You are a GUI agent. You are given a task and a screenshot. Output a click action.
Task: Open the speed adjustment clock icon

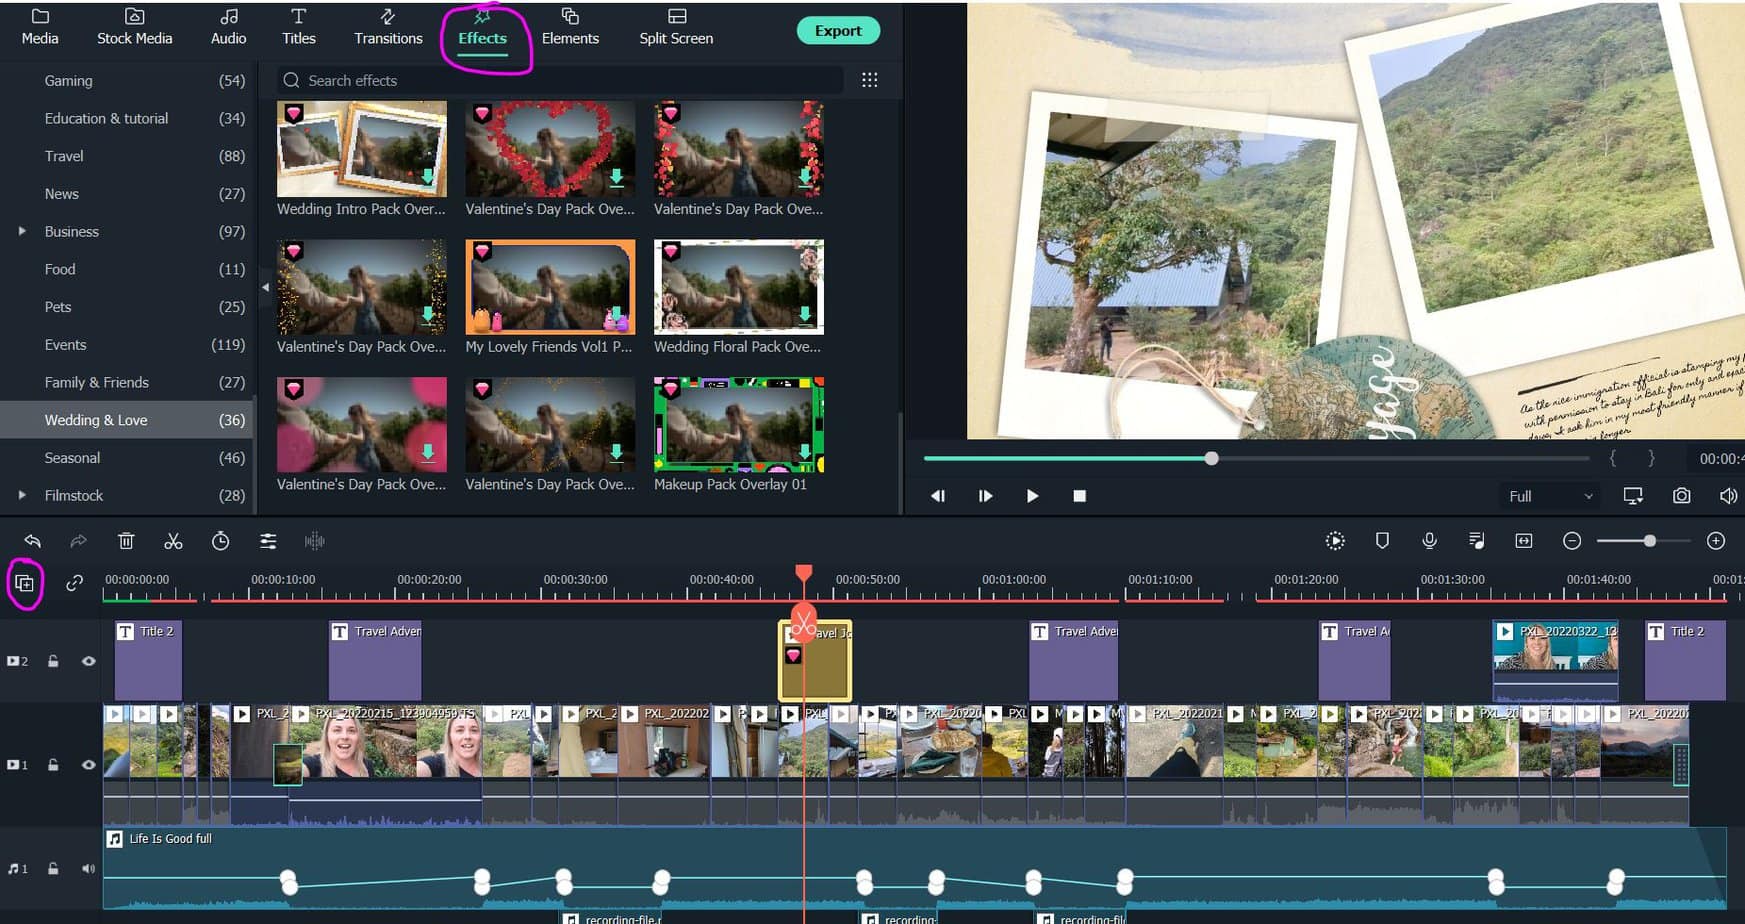pyautogui.click(x=220, y=540)
